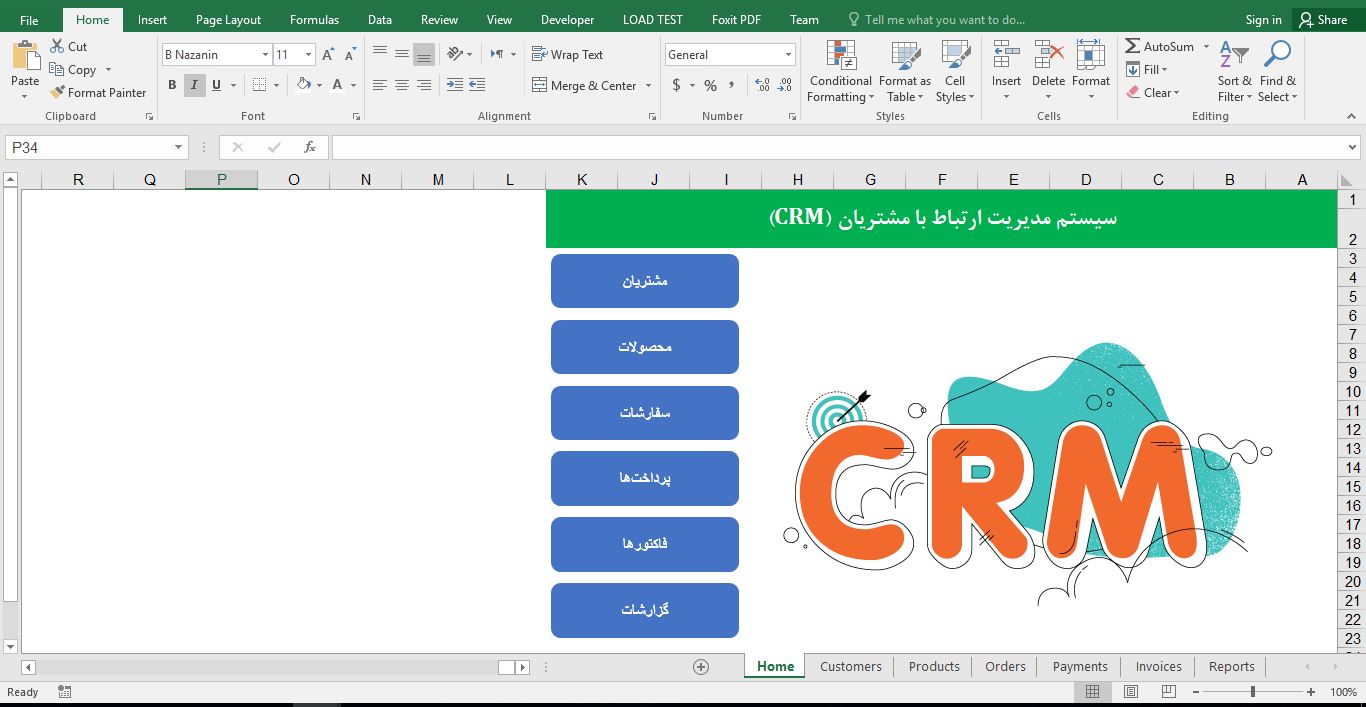Toggle Wrap Text
The width and height of the screenshot is (1366, 707).
click(567, 54)
